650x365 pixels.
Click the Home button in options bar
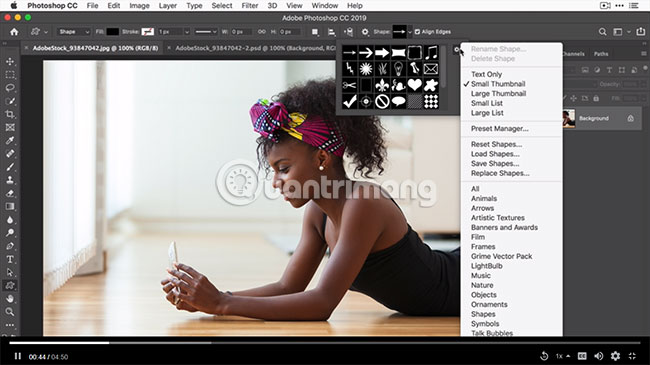(14, 32)
